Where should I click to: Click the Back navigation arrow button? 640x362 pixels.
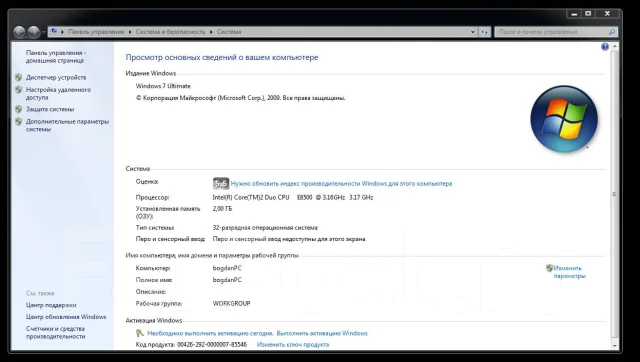(19, 31)
